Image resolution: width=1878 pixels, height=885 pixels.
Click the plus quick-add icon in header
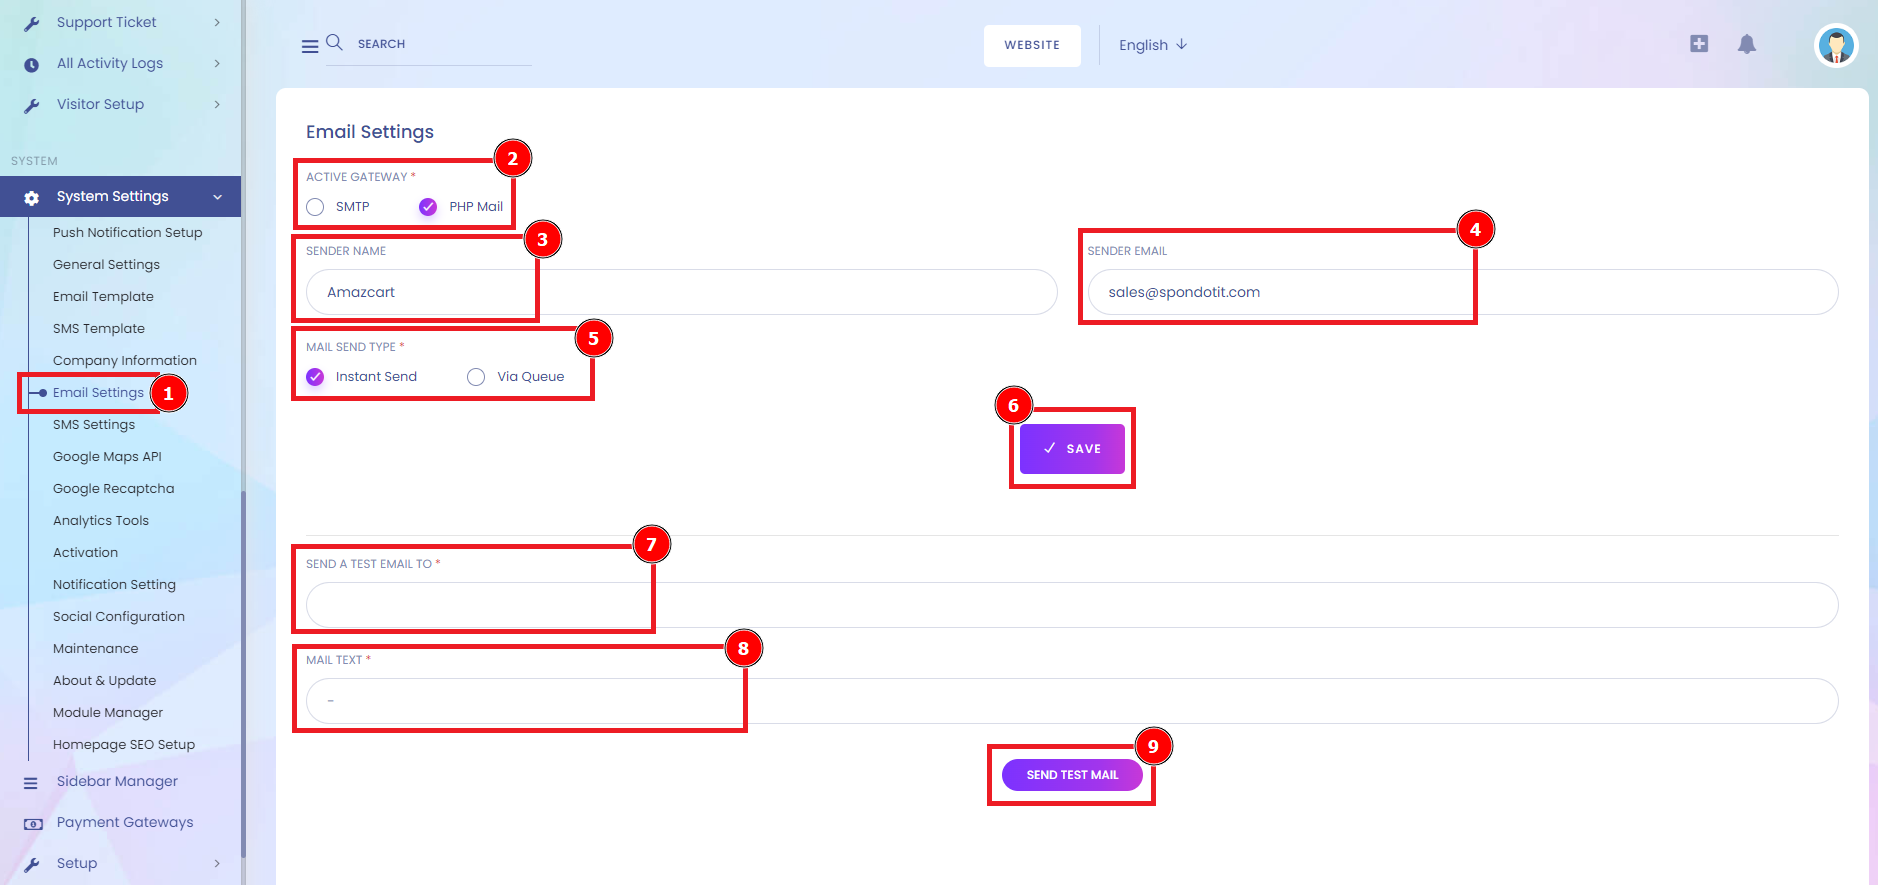pyautogui.click(x=1699, y=44)
